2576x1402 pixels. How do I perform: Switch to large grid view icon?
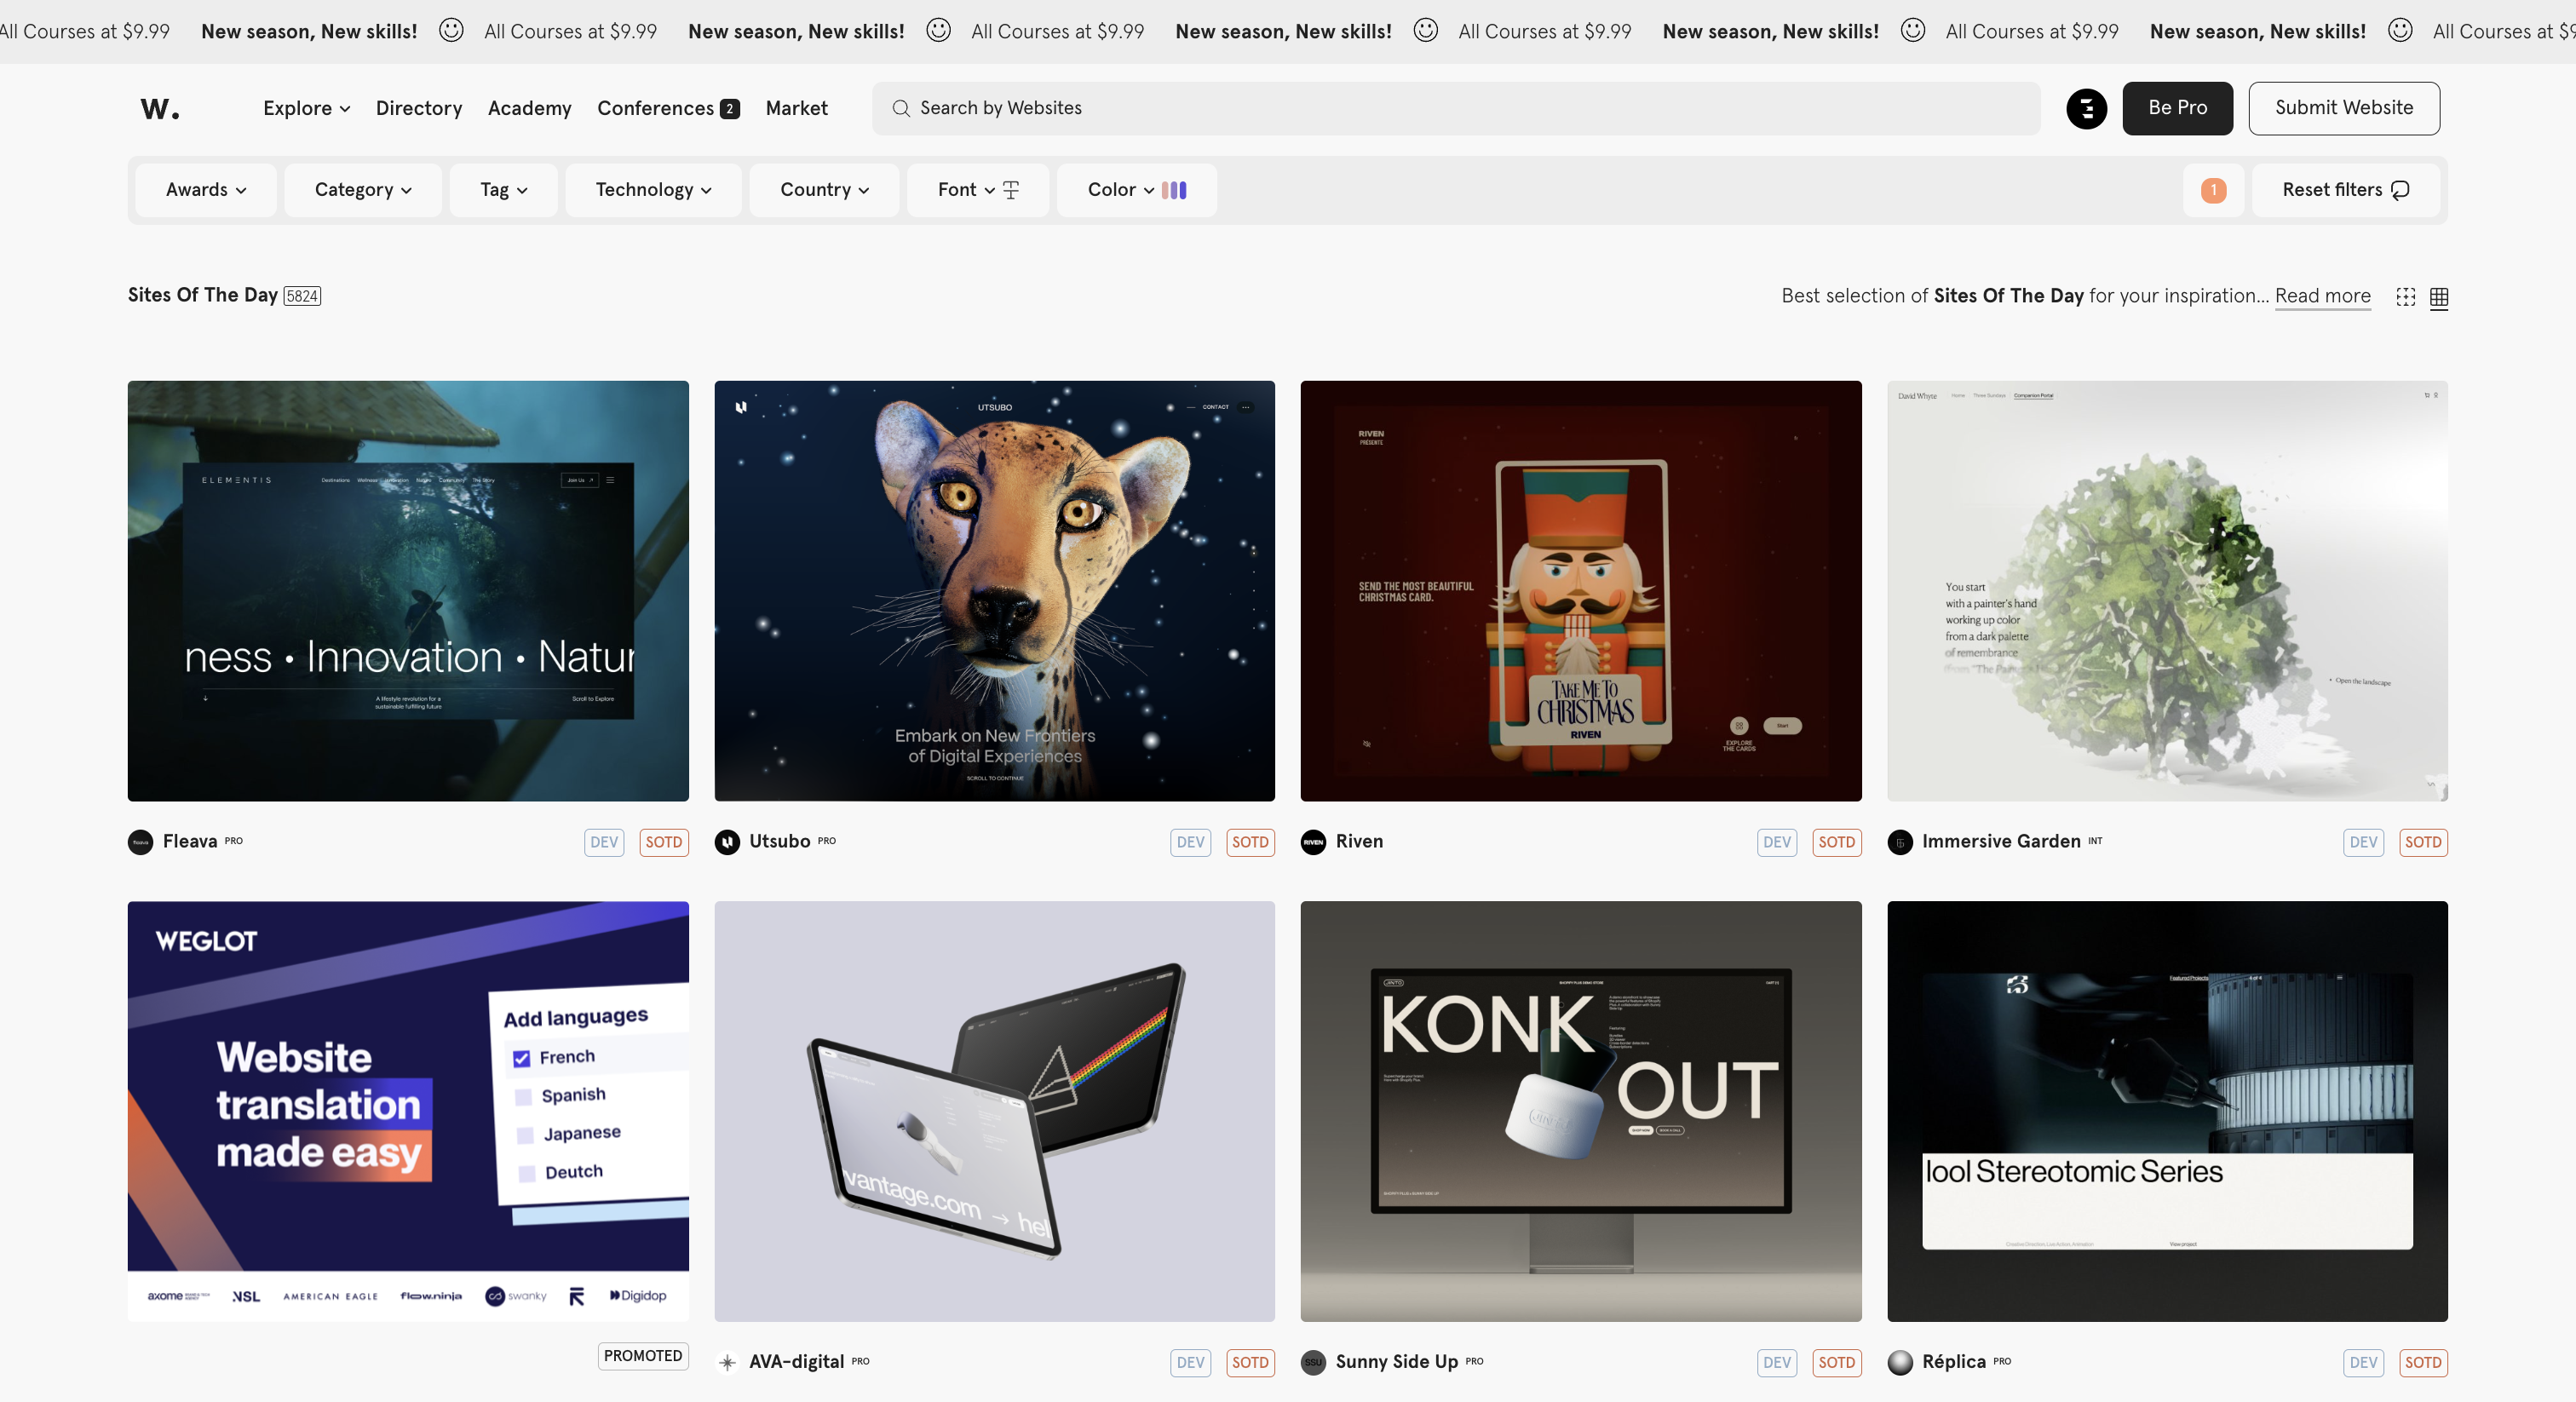tap(2405, 297)
